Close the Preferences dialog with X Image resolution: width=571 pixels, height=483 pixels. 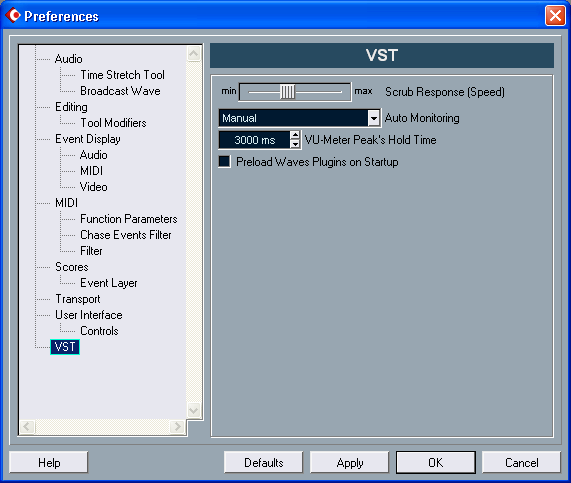tap(555, 16)
